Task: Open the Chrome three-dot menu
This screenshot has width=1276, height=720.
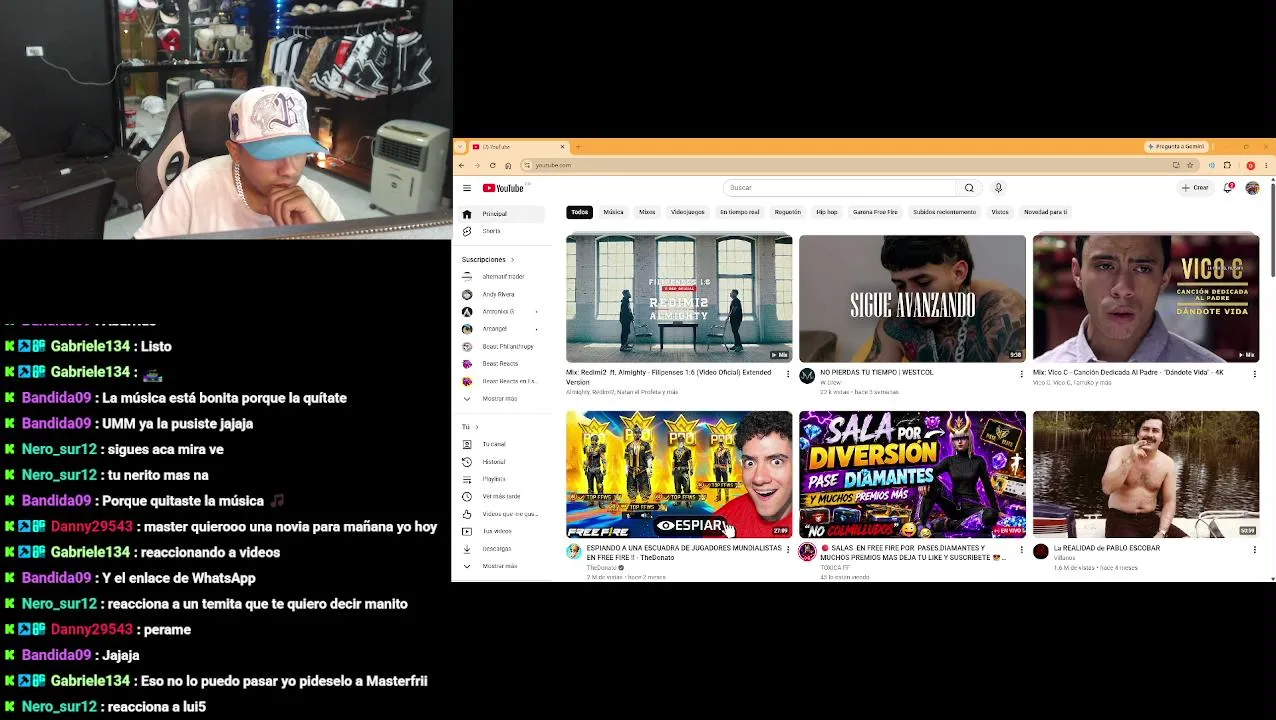Action: pos(1265,165)
